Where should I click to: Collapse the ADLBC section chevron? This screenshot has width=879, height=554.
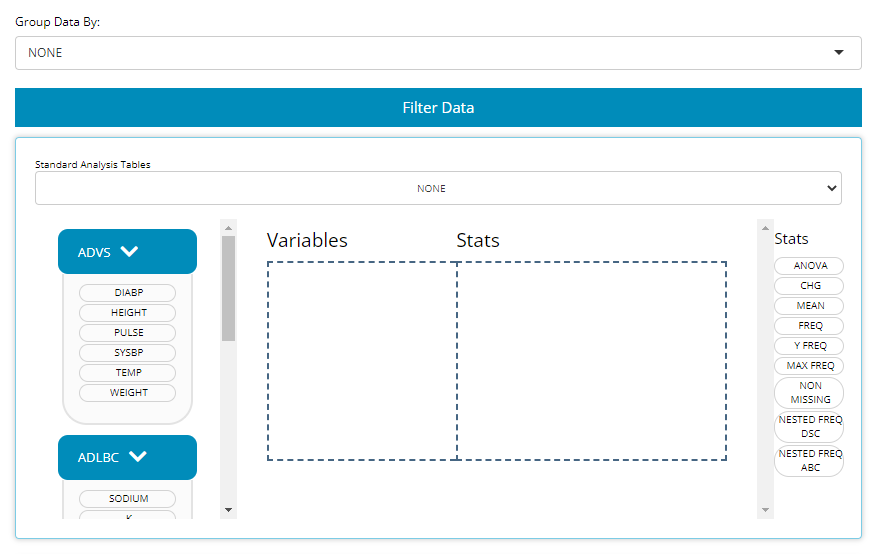138,457
